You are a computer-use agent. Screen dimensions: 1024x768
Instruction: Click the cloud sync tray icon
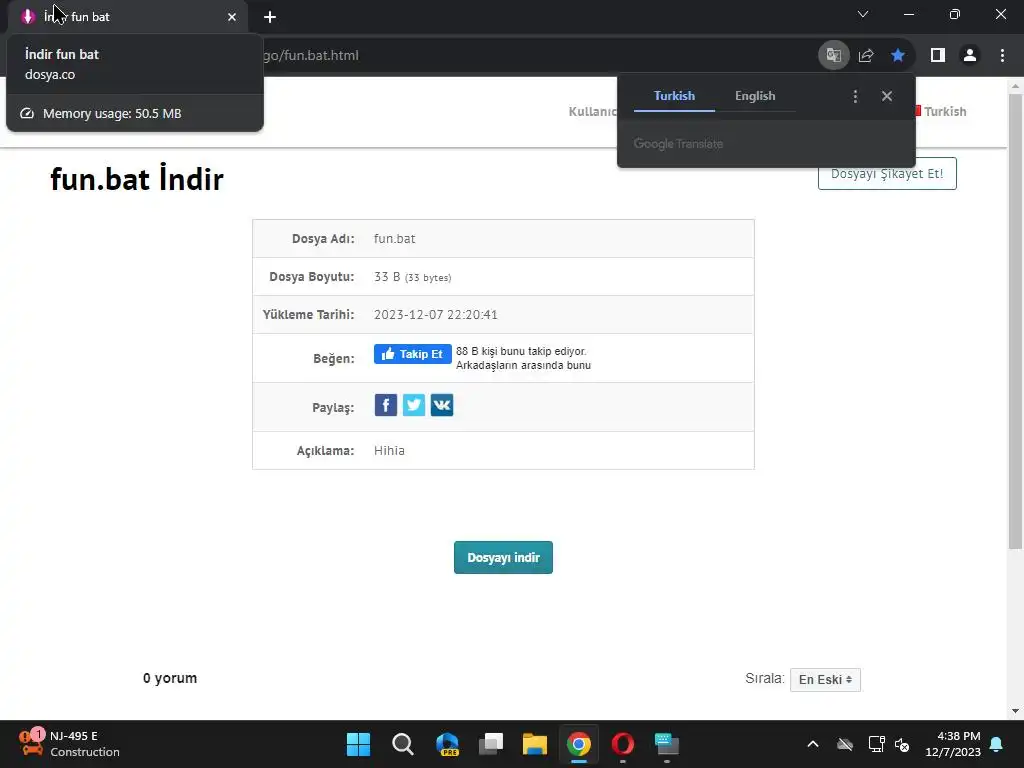click(844, 744)
